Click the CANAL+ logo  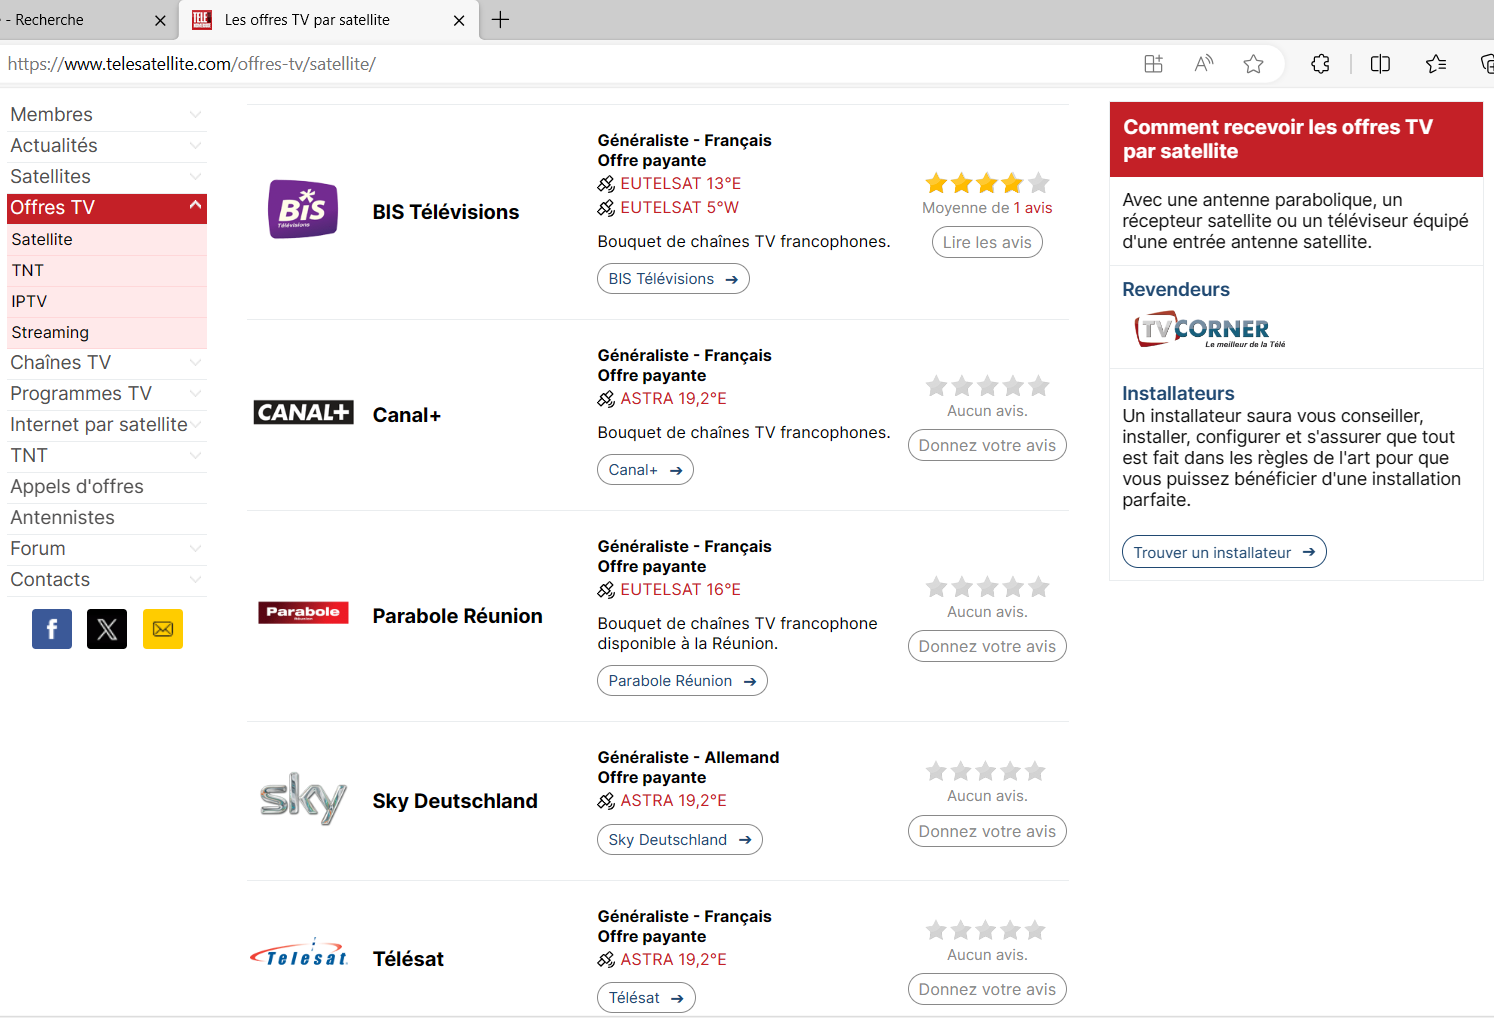click(303, 412)
